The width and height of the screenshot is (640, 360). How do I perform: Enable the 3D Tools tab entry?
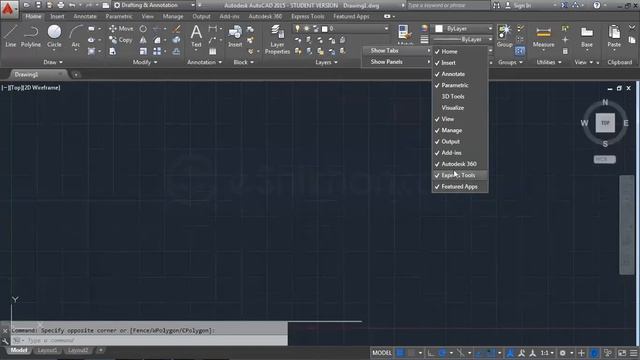460,96
